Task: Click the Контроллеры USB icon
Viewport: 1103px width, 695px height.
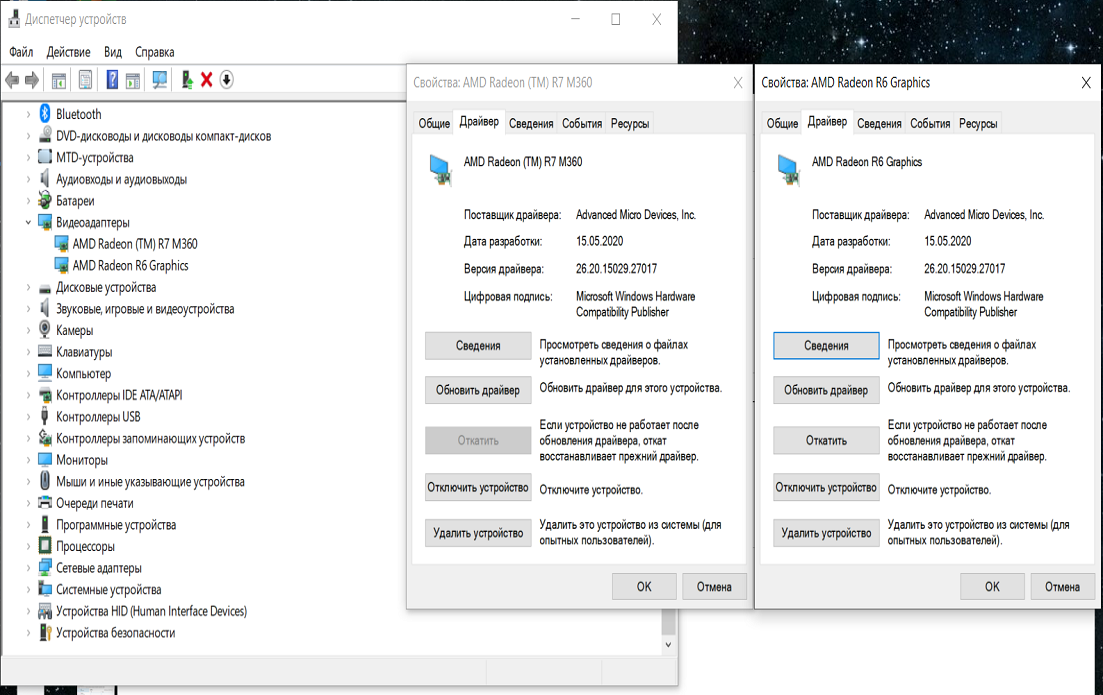Action: click(x=45, y=416)
